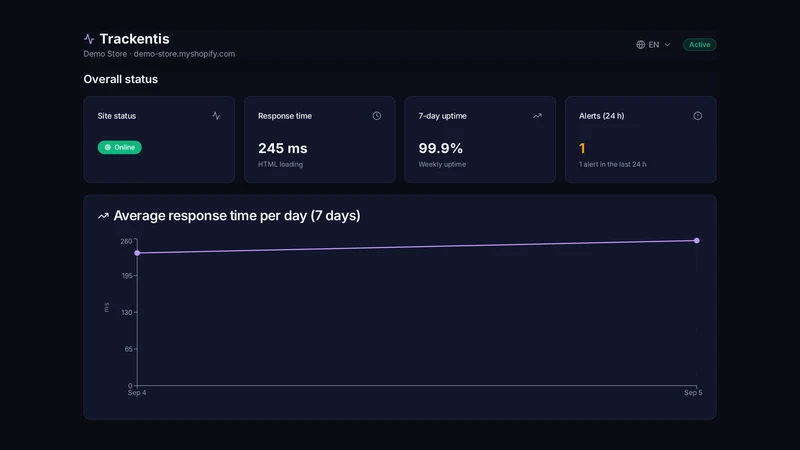800x450 pixels.
Task: Click the 245 ms response time value
Action: click(283, 148)
